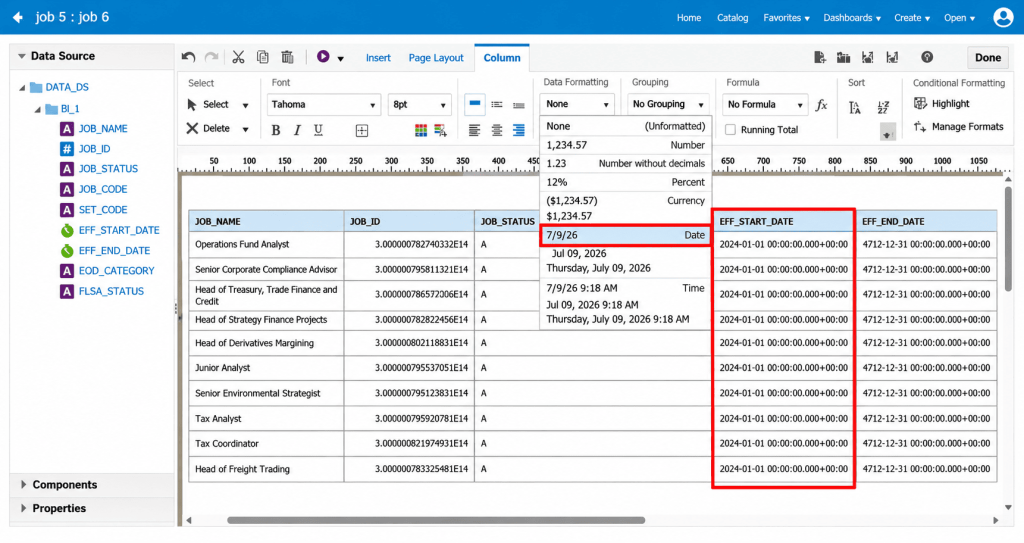Image resolution: width=1024 pixels, height=543 pixels.
Task: Align column text left
Action: 474,131
